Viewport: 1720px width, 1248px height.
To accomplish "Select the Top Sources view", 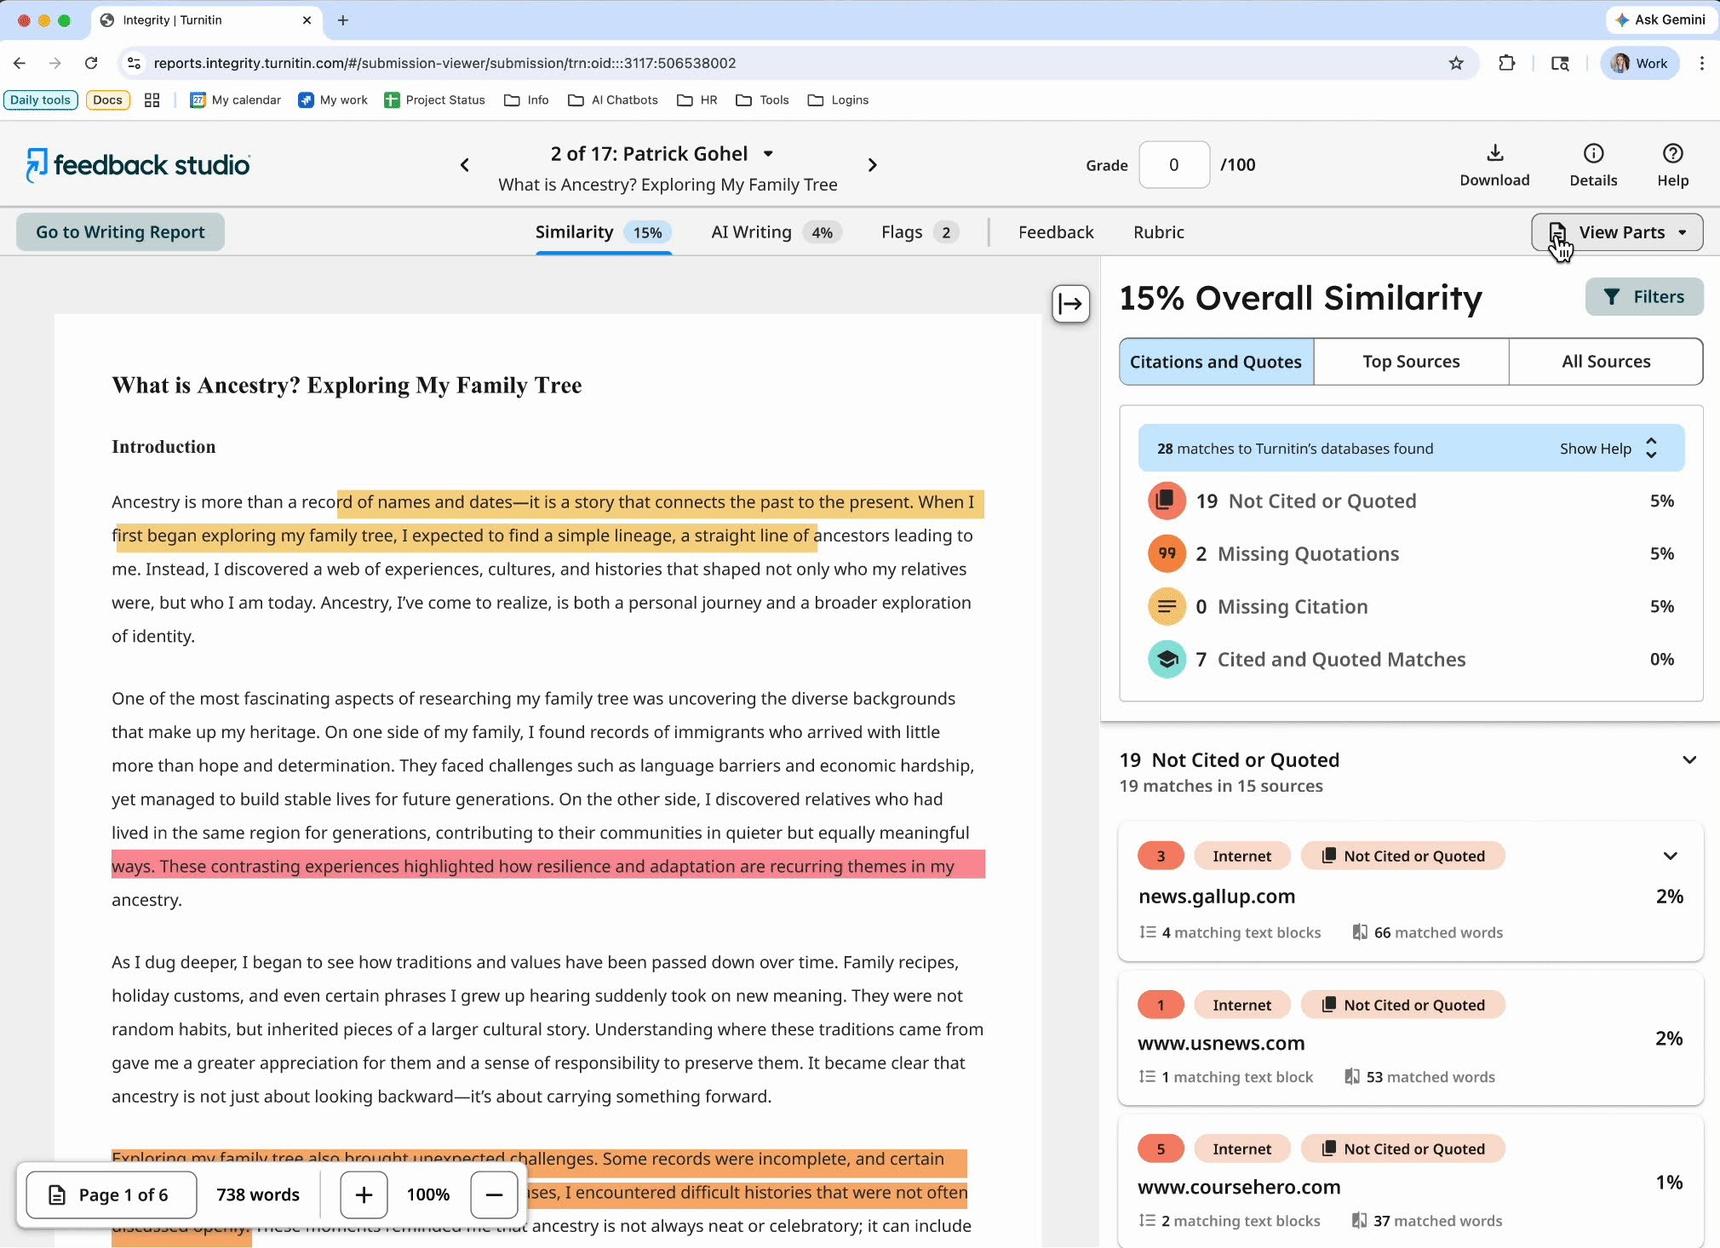I will click(1411, 361).
